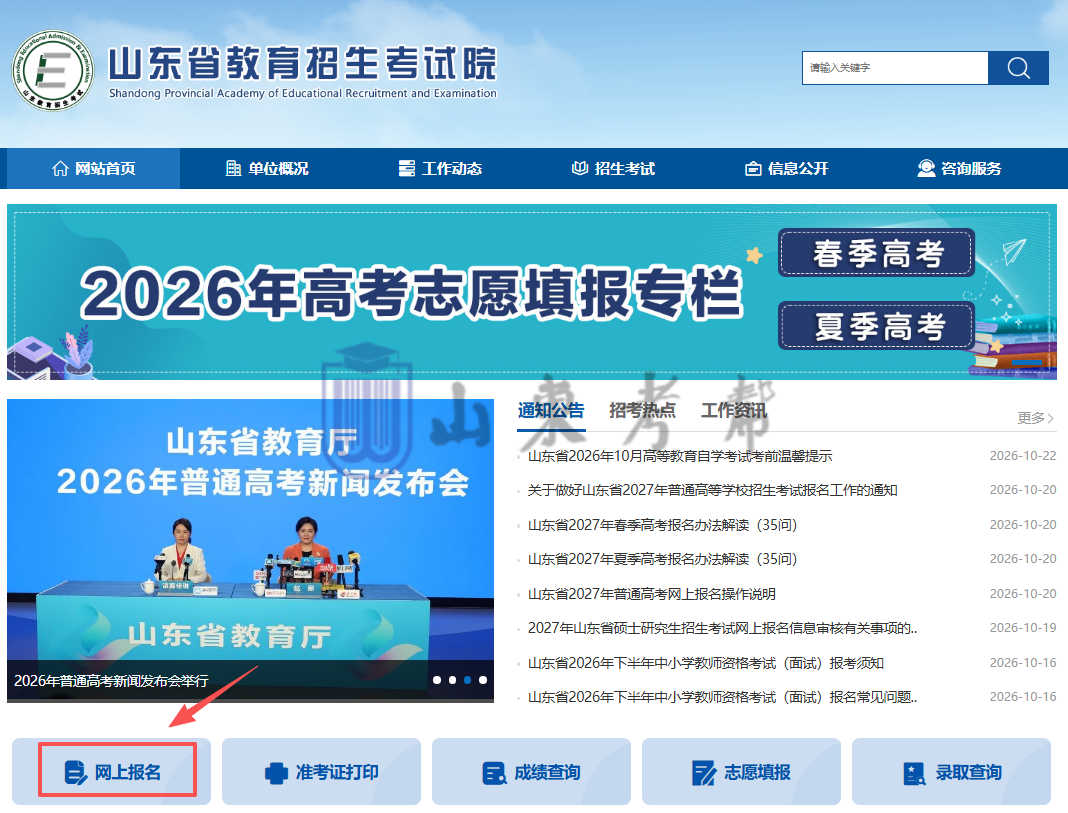Image resolution: width=1068 pixels, height=813 pixels.
Task: Click the list icon beside 工作动态
Action: click(x=407, y=168)
